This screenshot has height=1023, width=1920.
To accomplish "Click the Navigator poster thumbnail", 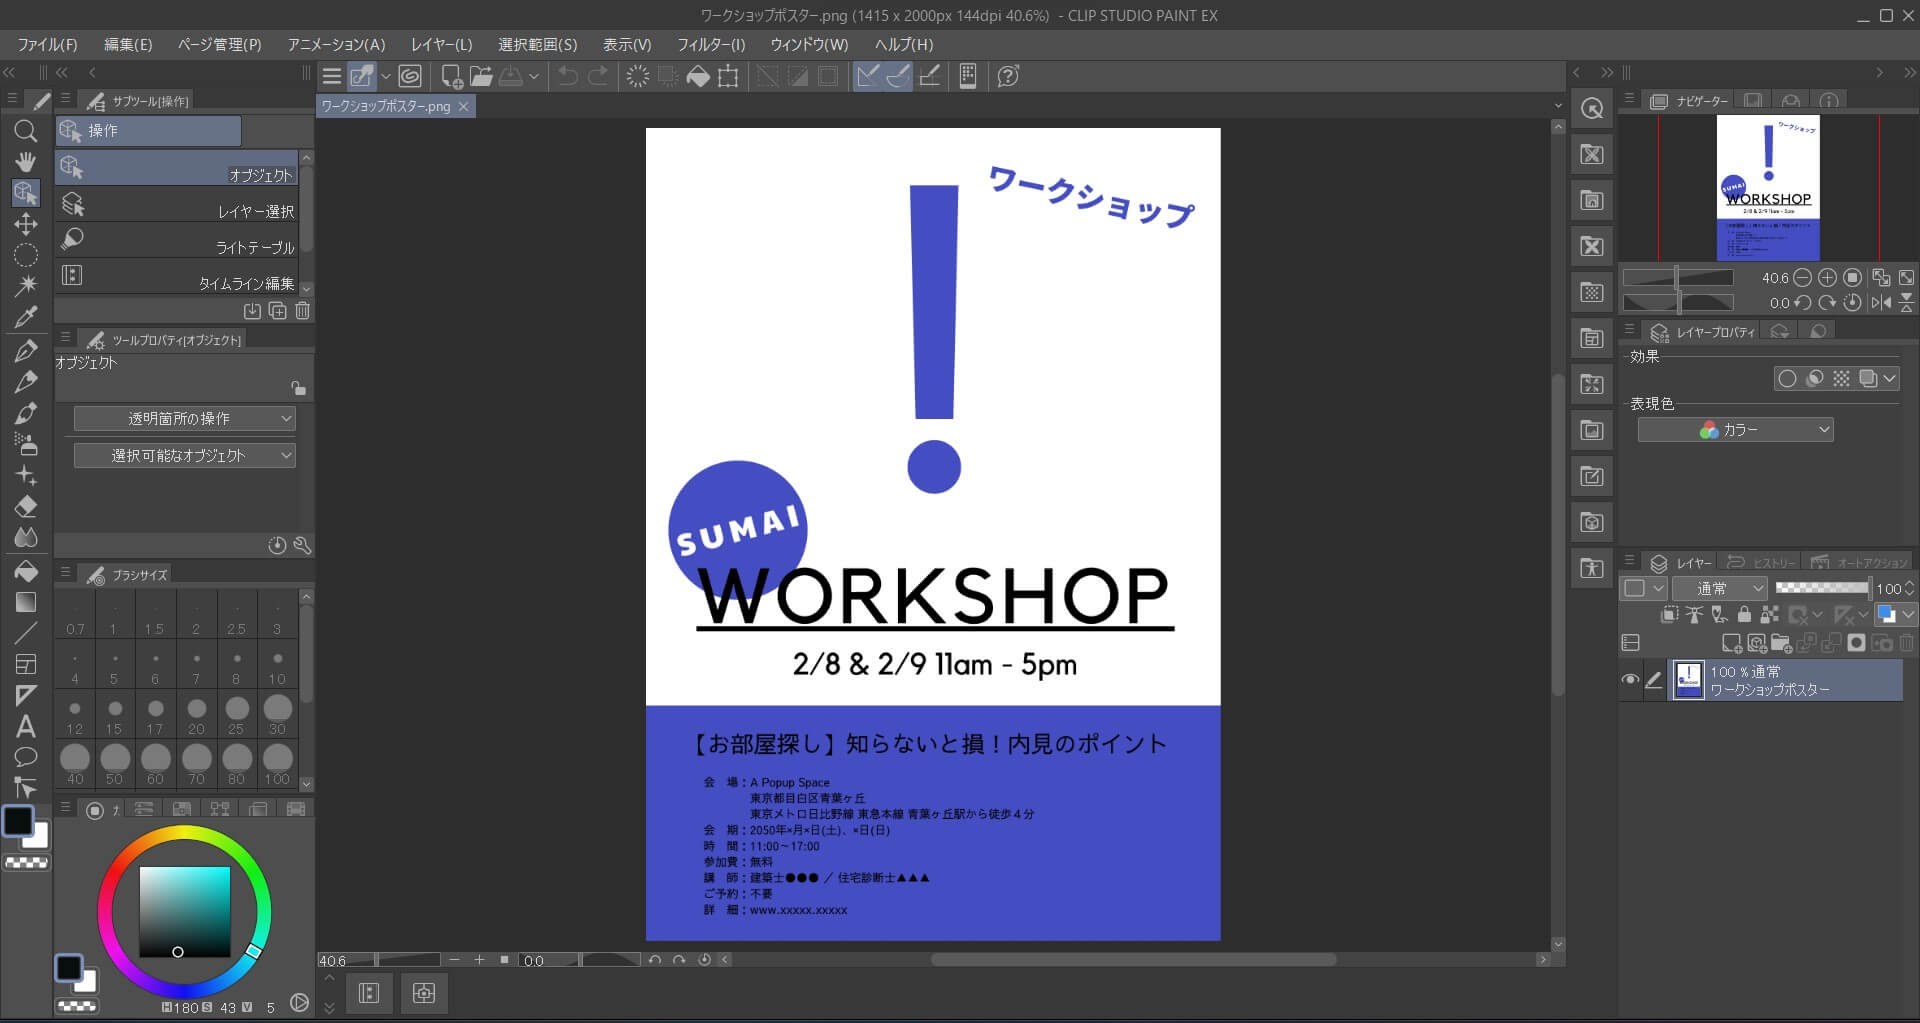I will click(1768, 188).
